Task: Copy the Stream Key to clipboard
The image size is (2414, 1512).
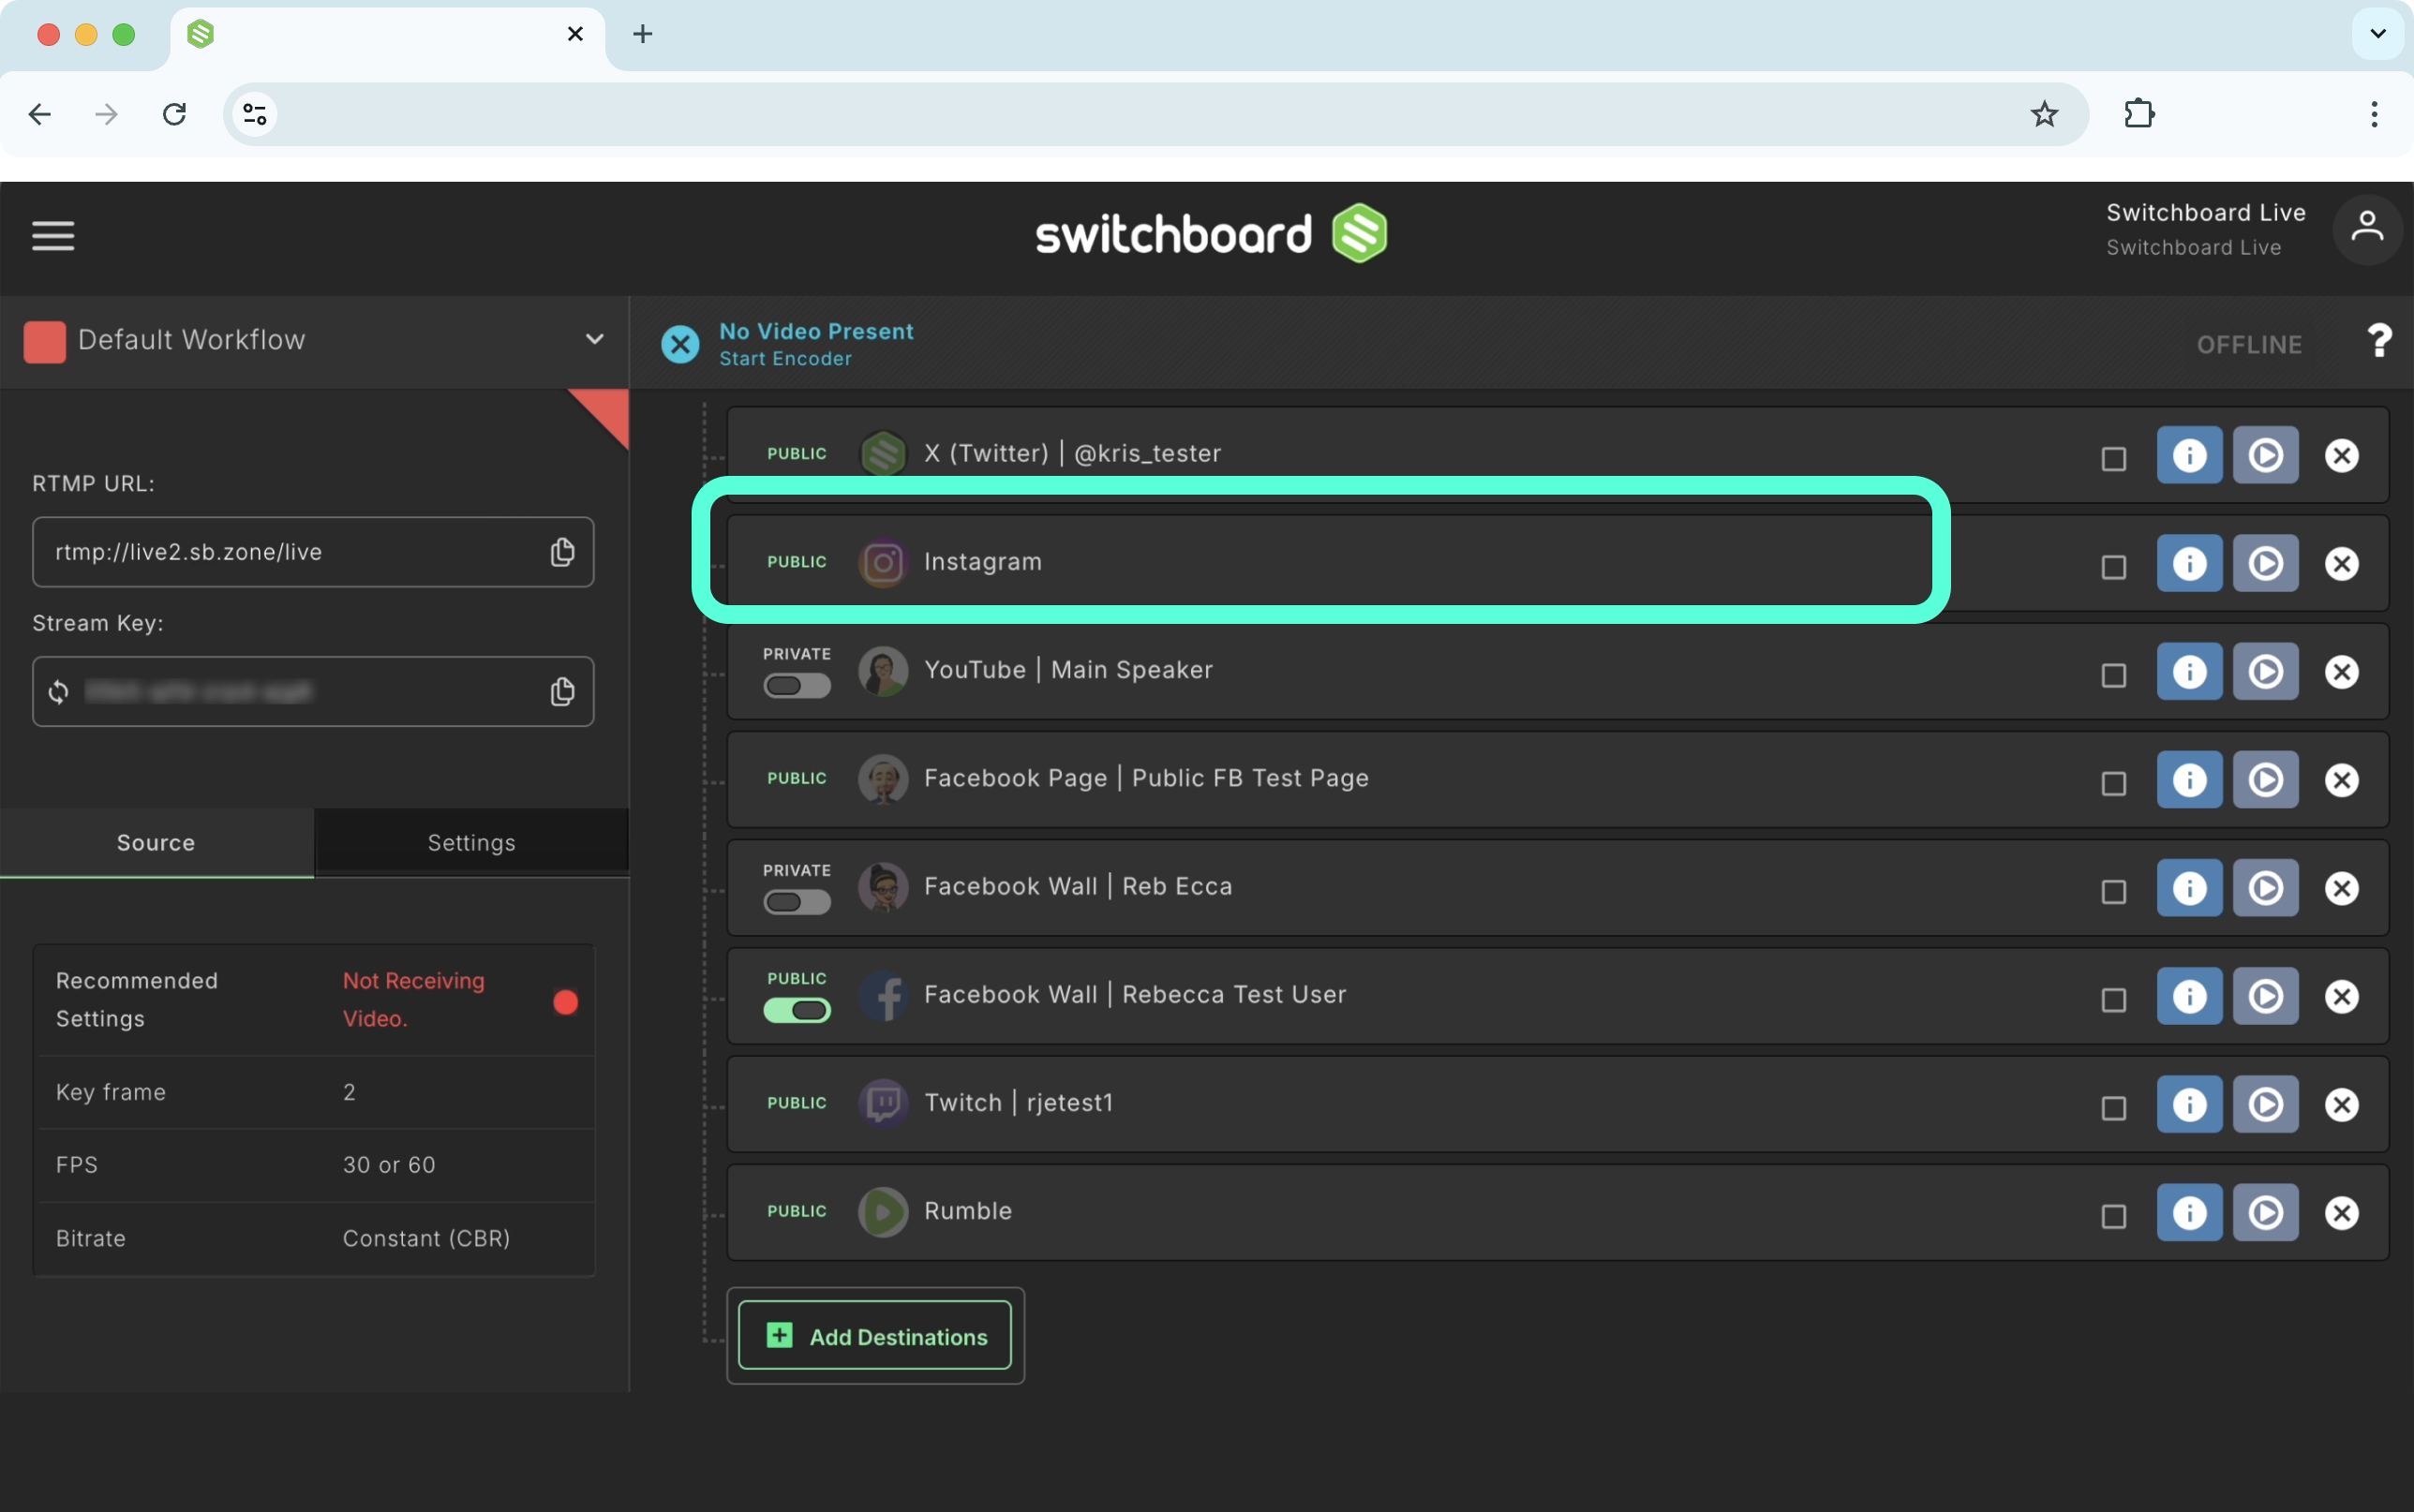Action: coord(562,692)
